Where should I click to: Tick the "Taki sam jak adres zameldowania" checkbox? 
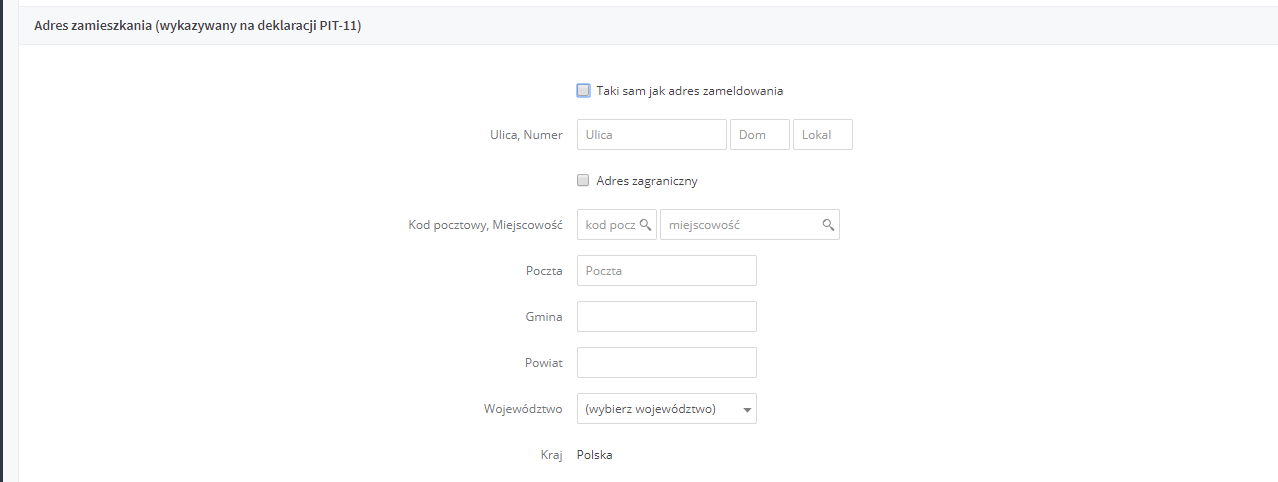[x=584, y=90]
